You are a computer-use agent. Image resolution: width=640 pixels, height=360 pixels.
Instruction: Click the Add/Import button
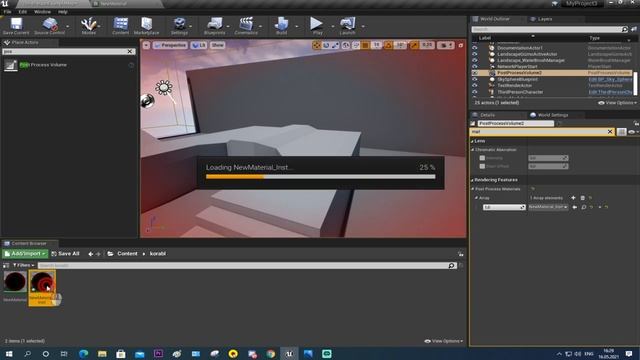tap(25, 253)
